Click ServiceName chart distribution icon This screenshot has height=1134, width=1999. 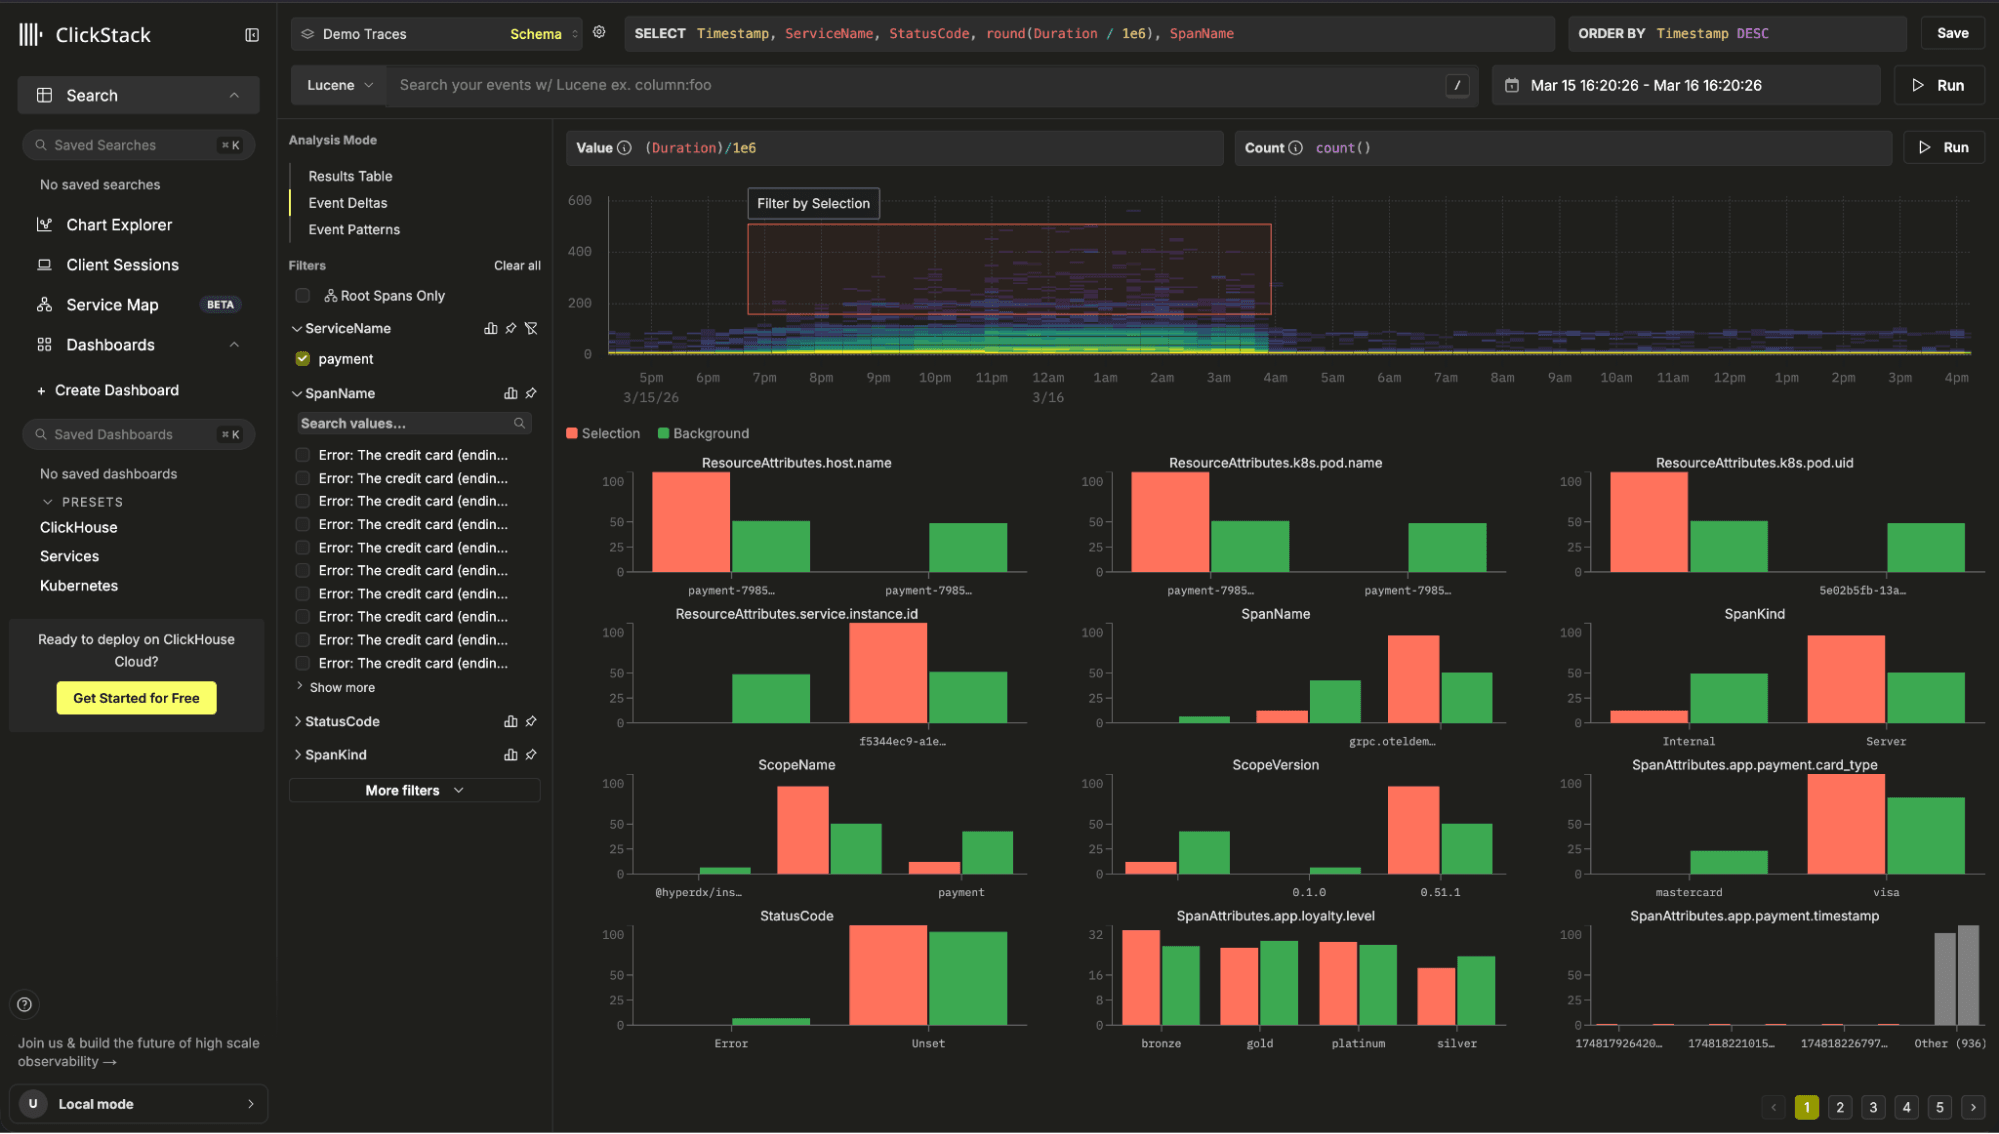[x=490, y=328]
